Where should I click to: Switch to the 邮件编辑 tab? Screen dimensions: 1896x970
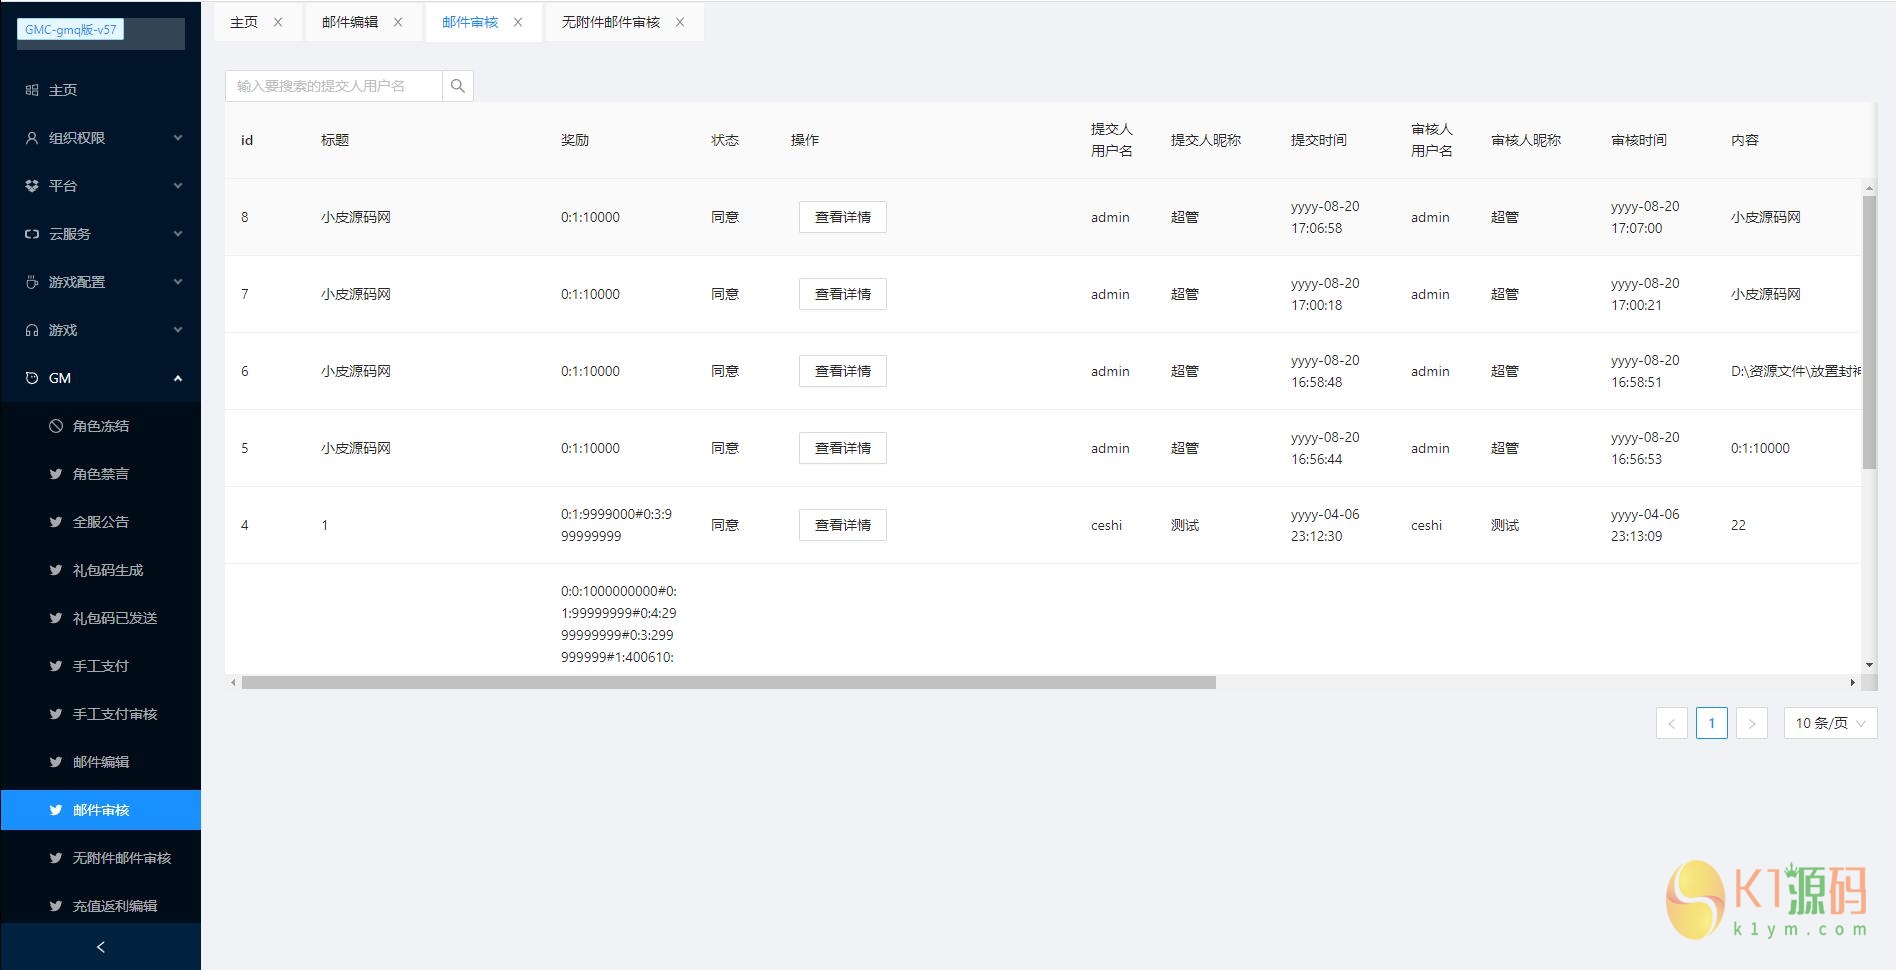point(350,22)
